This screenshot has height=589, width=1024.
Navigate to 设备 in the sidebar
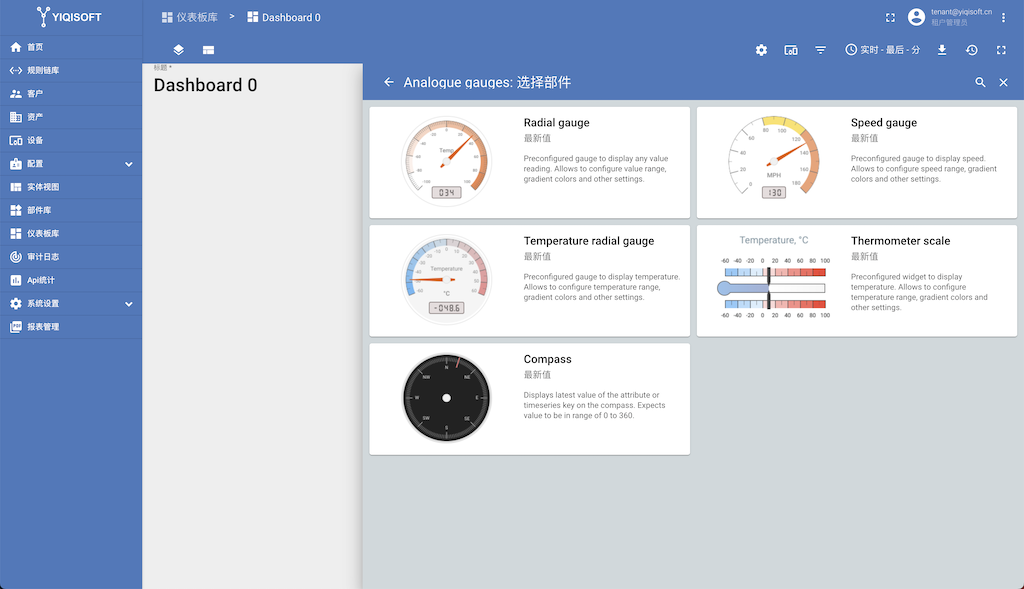[35, 141]
